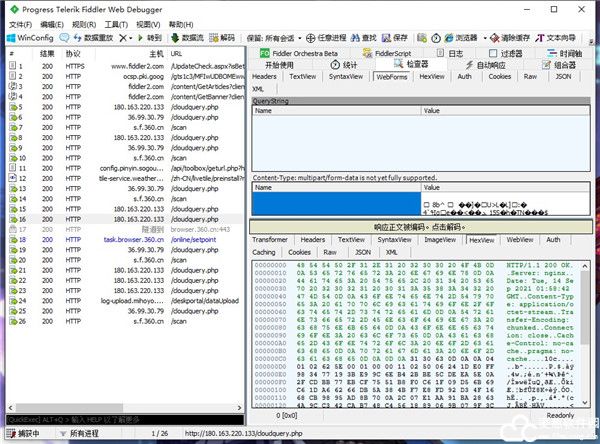Open the 自动响应 autoresponder tab
This screenshot has width=600, height=444.
click(x=485, y=65)
